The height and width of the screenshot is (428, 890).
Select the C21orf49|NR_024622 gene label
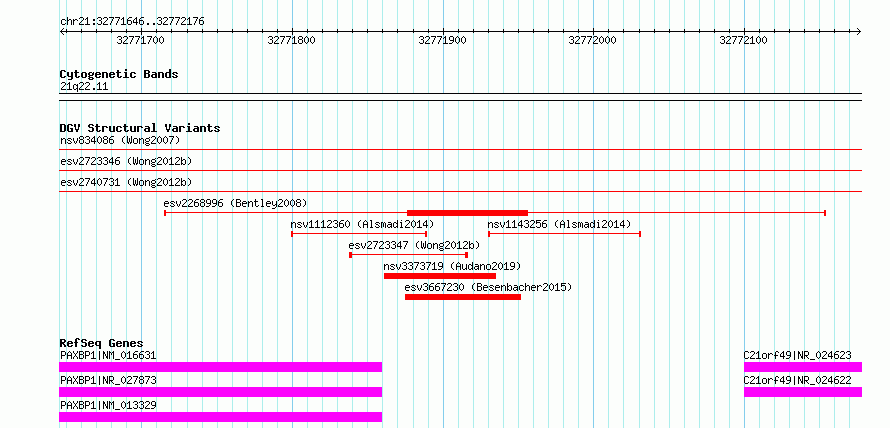(x=797, y=380)
